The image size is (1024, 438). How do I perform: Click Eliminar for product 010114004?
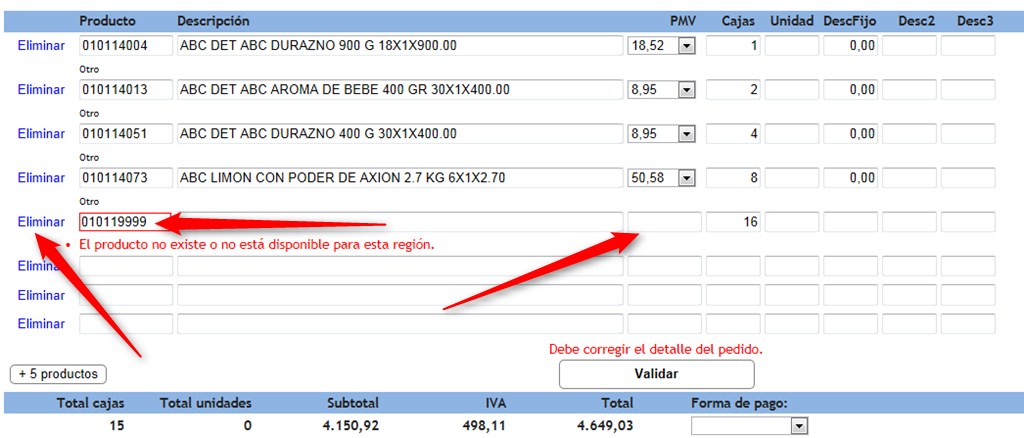(x=41, y=46)
